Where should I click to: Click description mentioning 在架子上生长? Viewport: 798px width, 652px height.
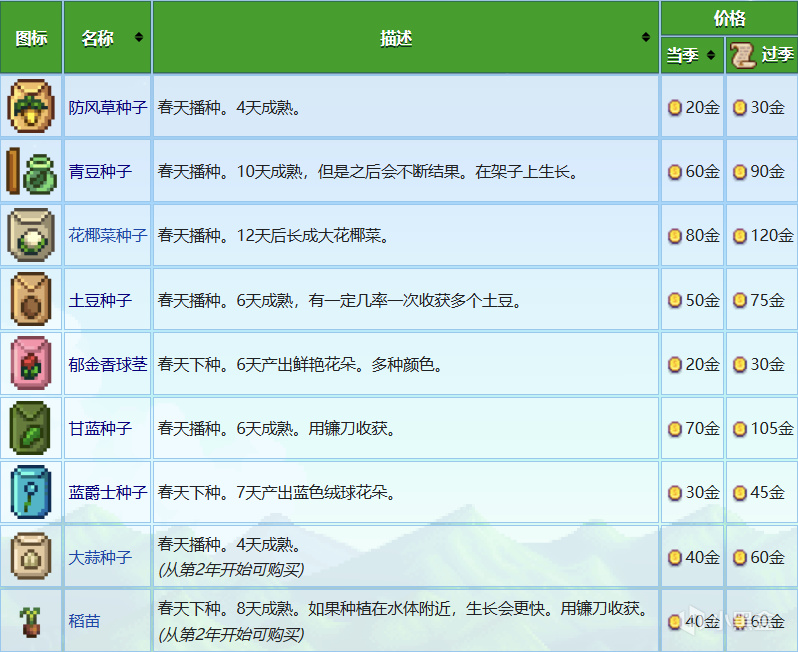pos(368,172)
